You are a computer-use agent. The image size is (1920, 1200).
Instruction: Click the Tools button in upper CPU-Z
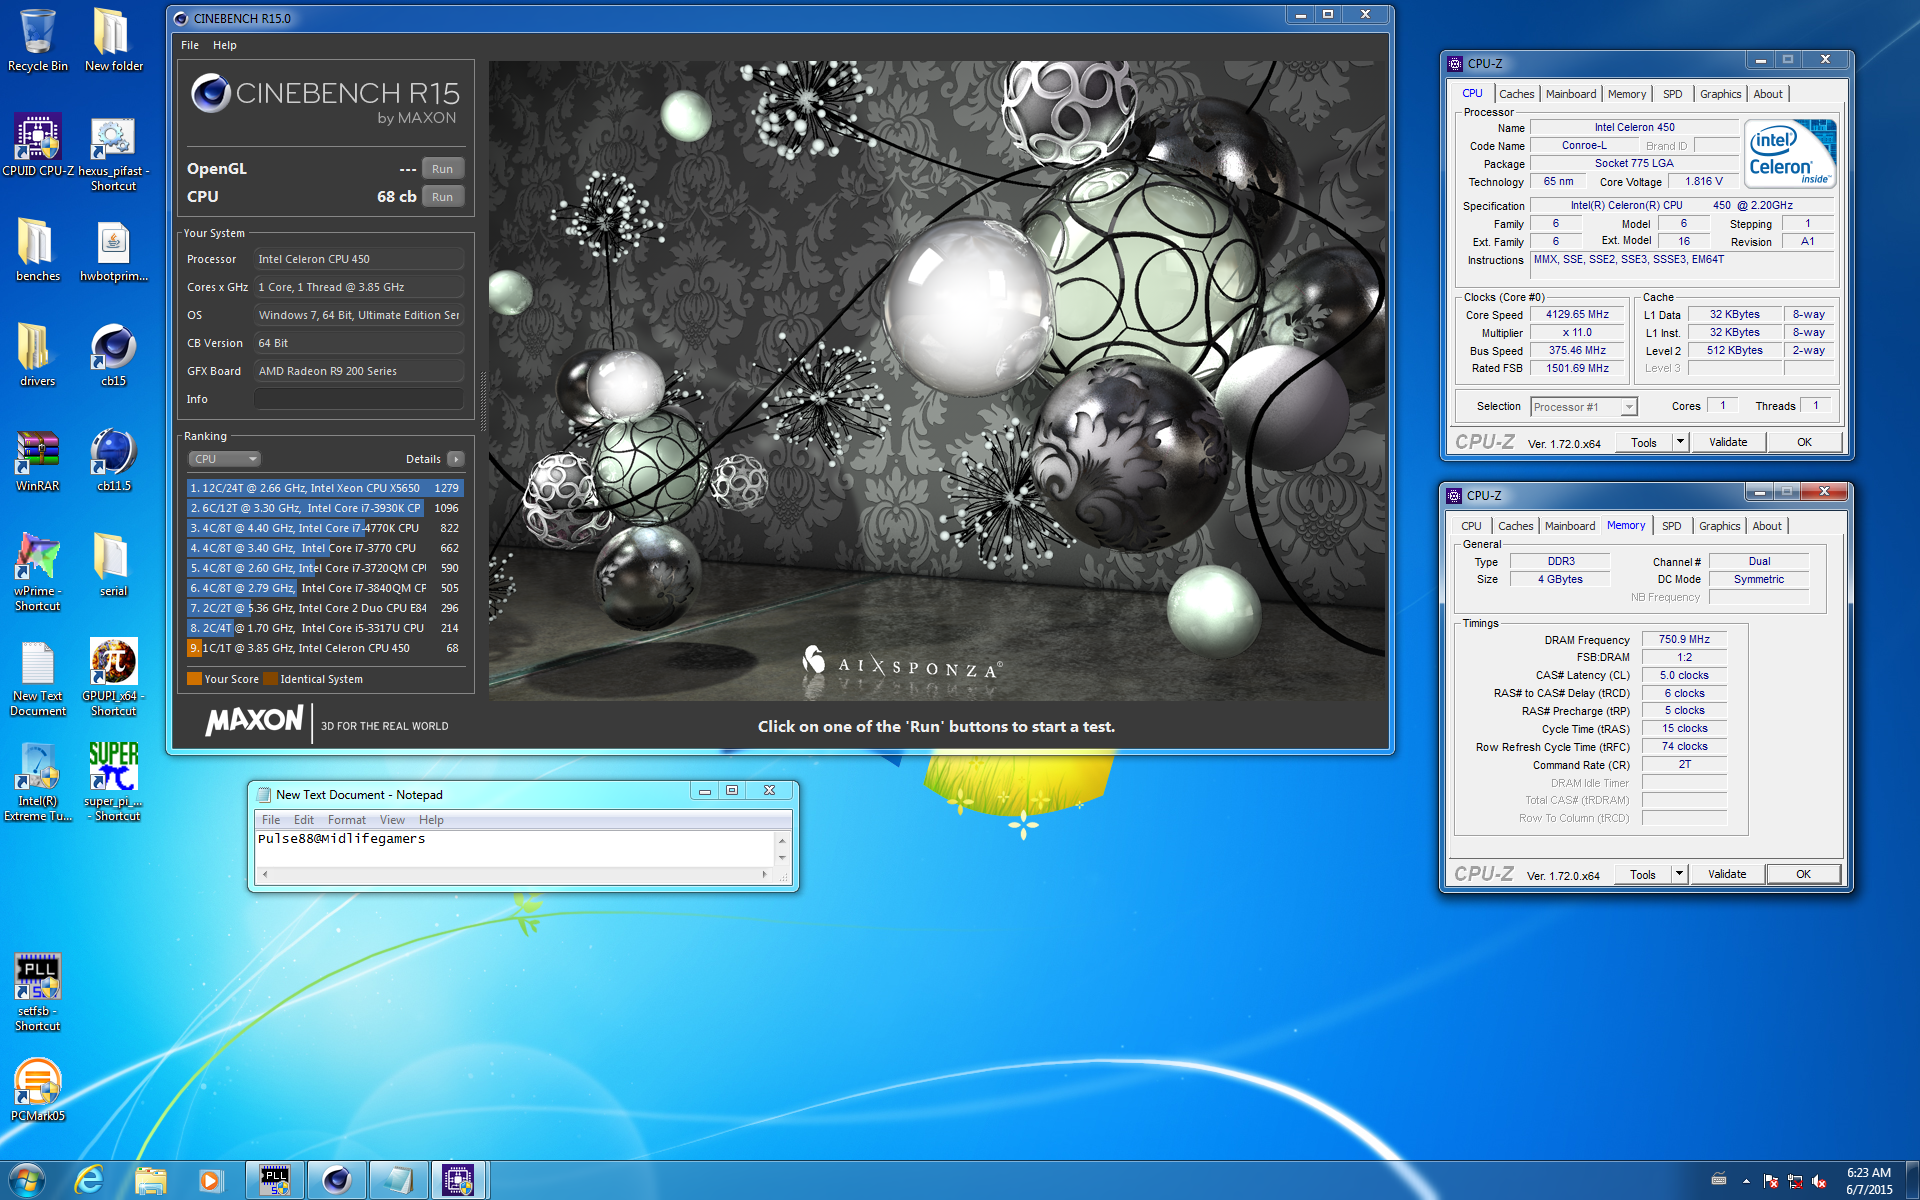click(x=1643, y=442)
